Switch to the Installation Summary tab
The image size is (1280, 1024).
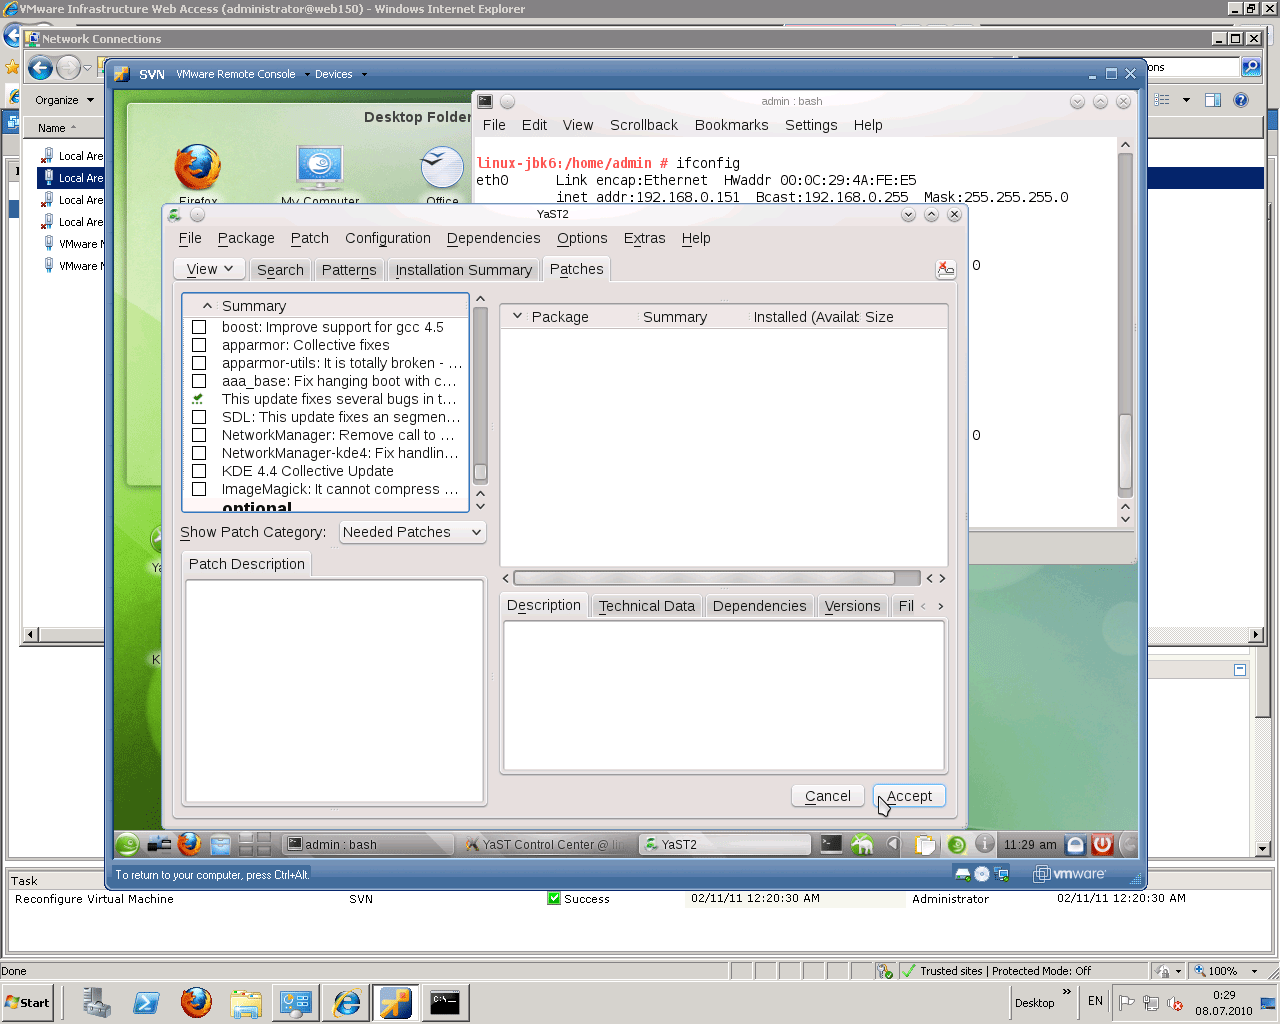(x=463, y=270)
